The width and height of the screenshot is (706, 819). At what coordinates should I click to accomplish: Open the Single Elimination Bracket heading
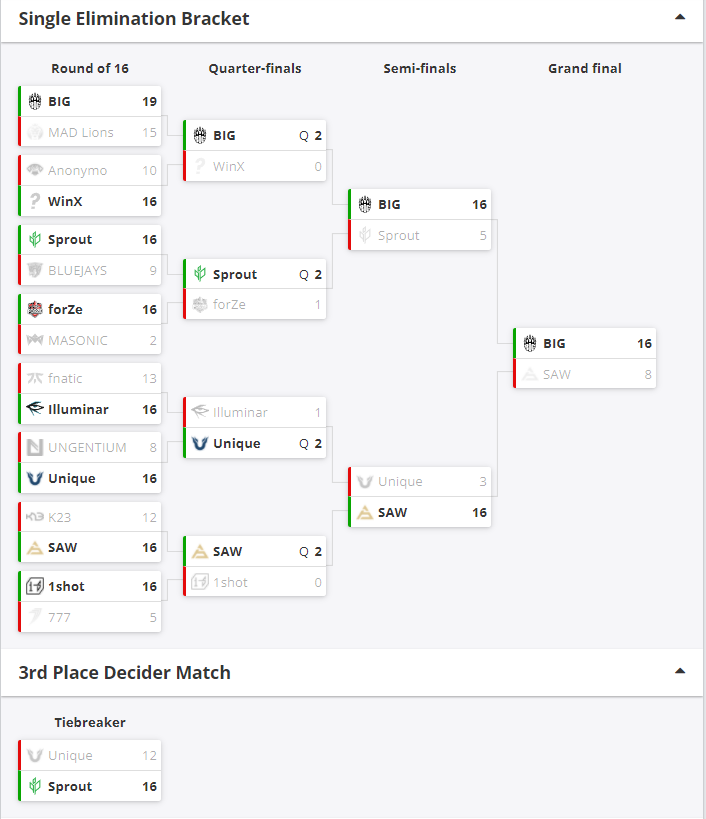point(134,19)
